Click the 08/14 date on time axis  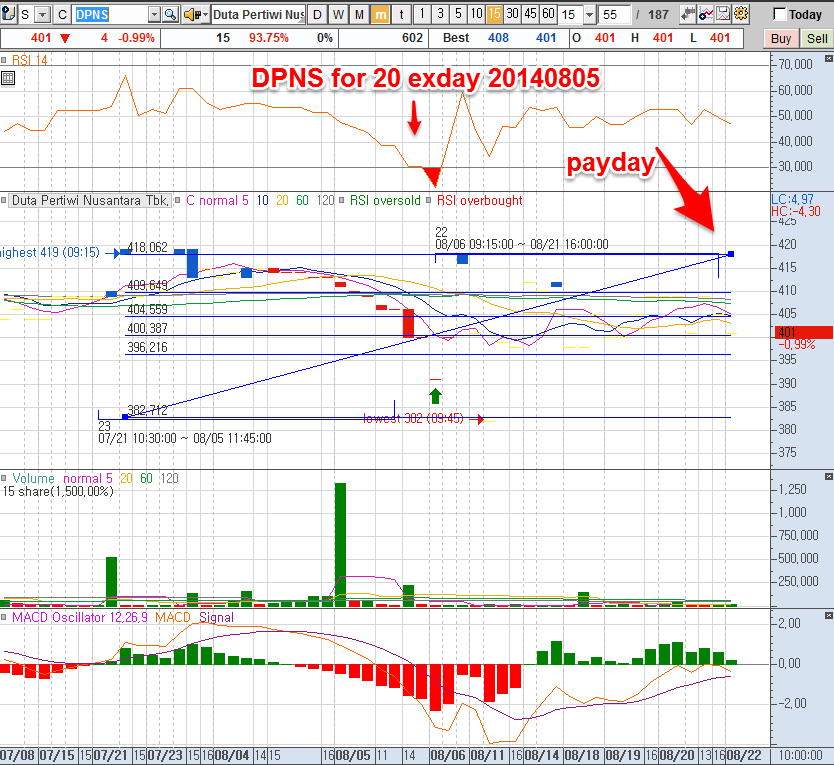tap(541, 755)
